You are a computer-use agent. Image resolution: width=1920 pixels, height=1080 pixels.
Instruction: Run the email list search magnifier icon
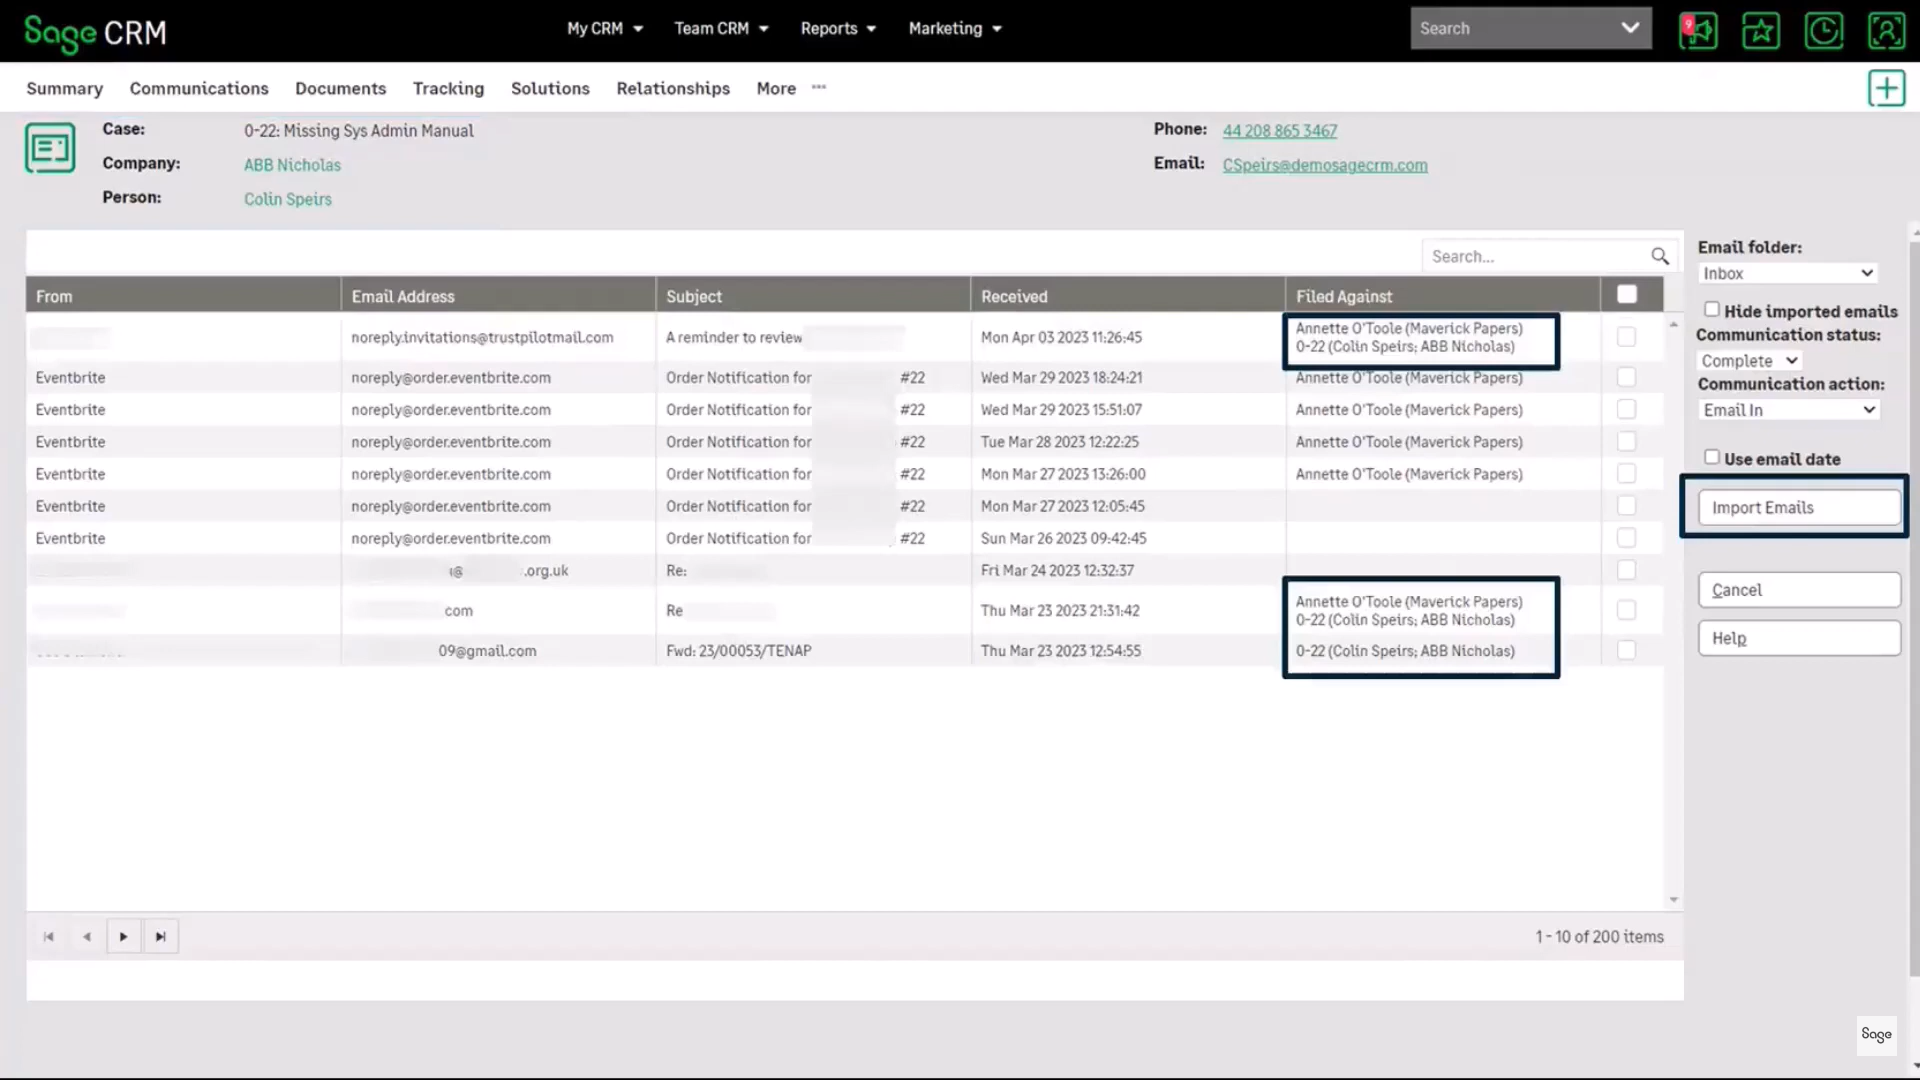point(1660,255)
